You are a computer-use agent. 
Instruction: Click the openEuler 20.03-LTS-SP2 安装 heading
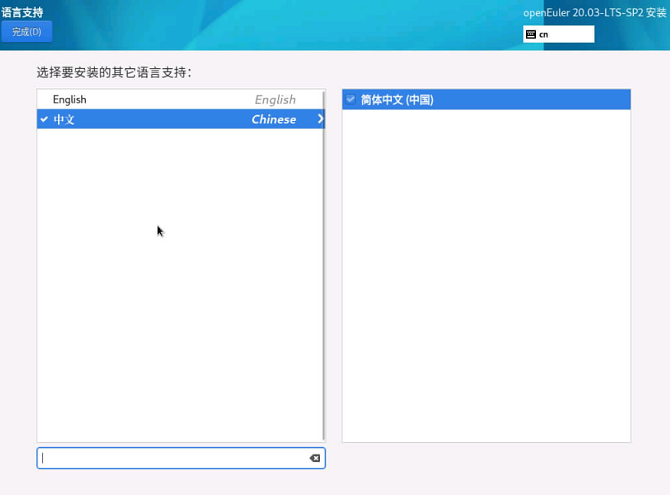coord(594,13)
